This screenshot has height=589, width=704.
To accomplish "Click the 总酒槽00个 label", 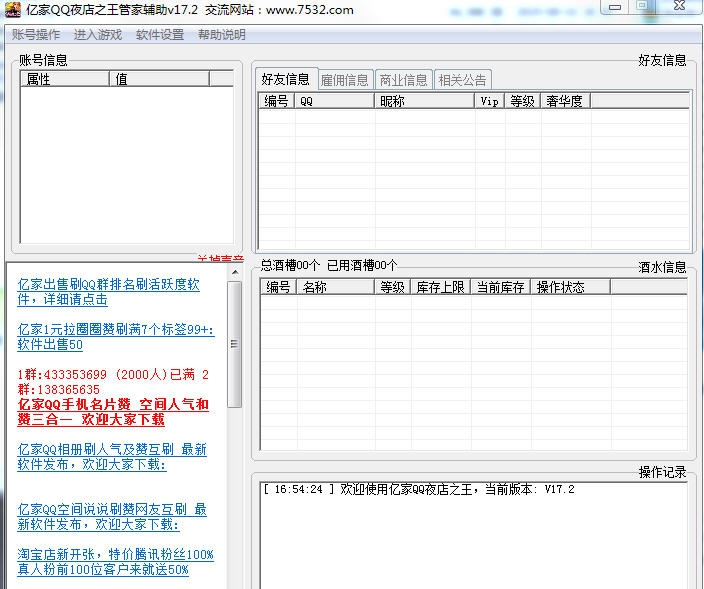I will pyautogui.click(x=290, y=265).
